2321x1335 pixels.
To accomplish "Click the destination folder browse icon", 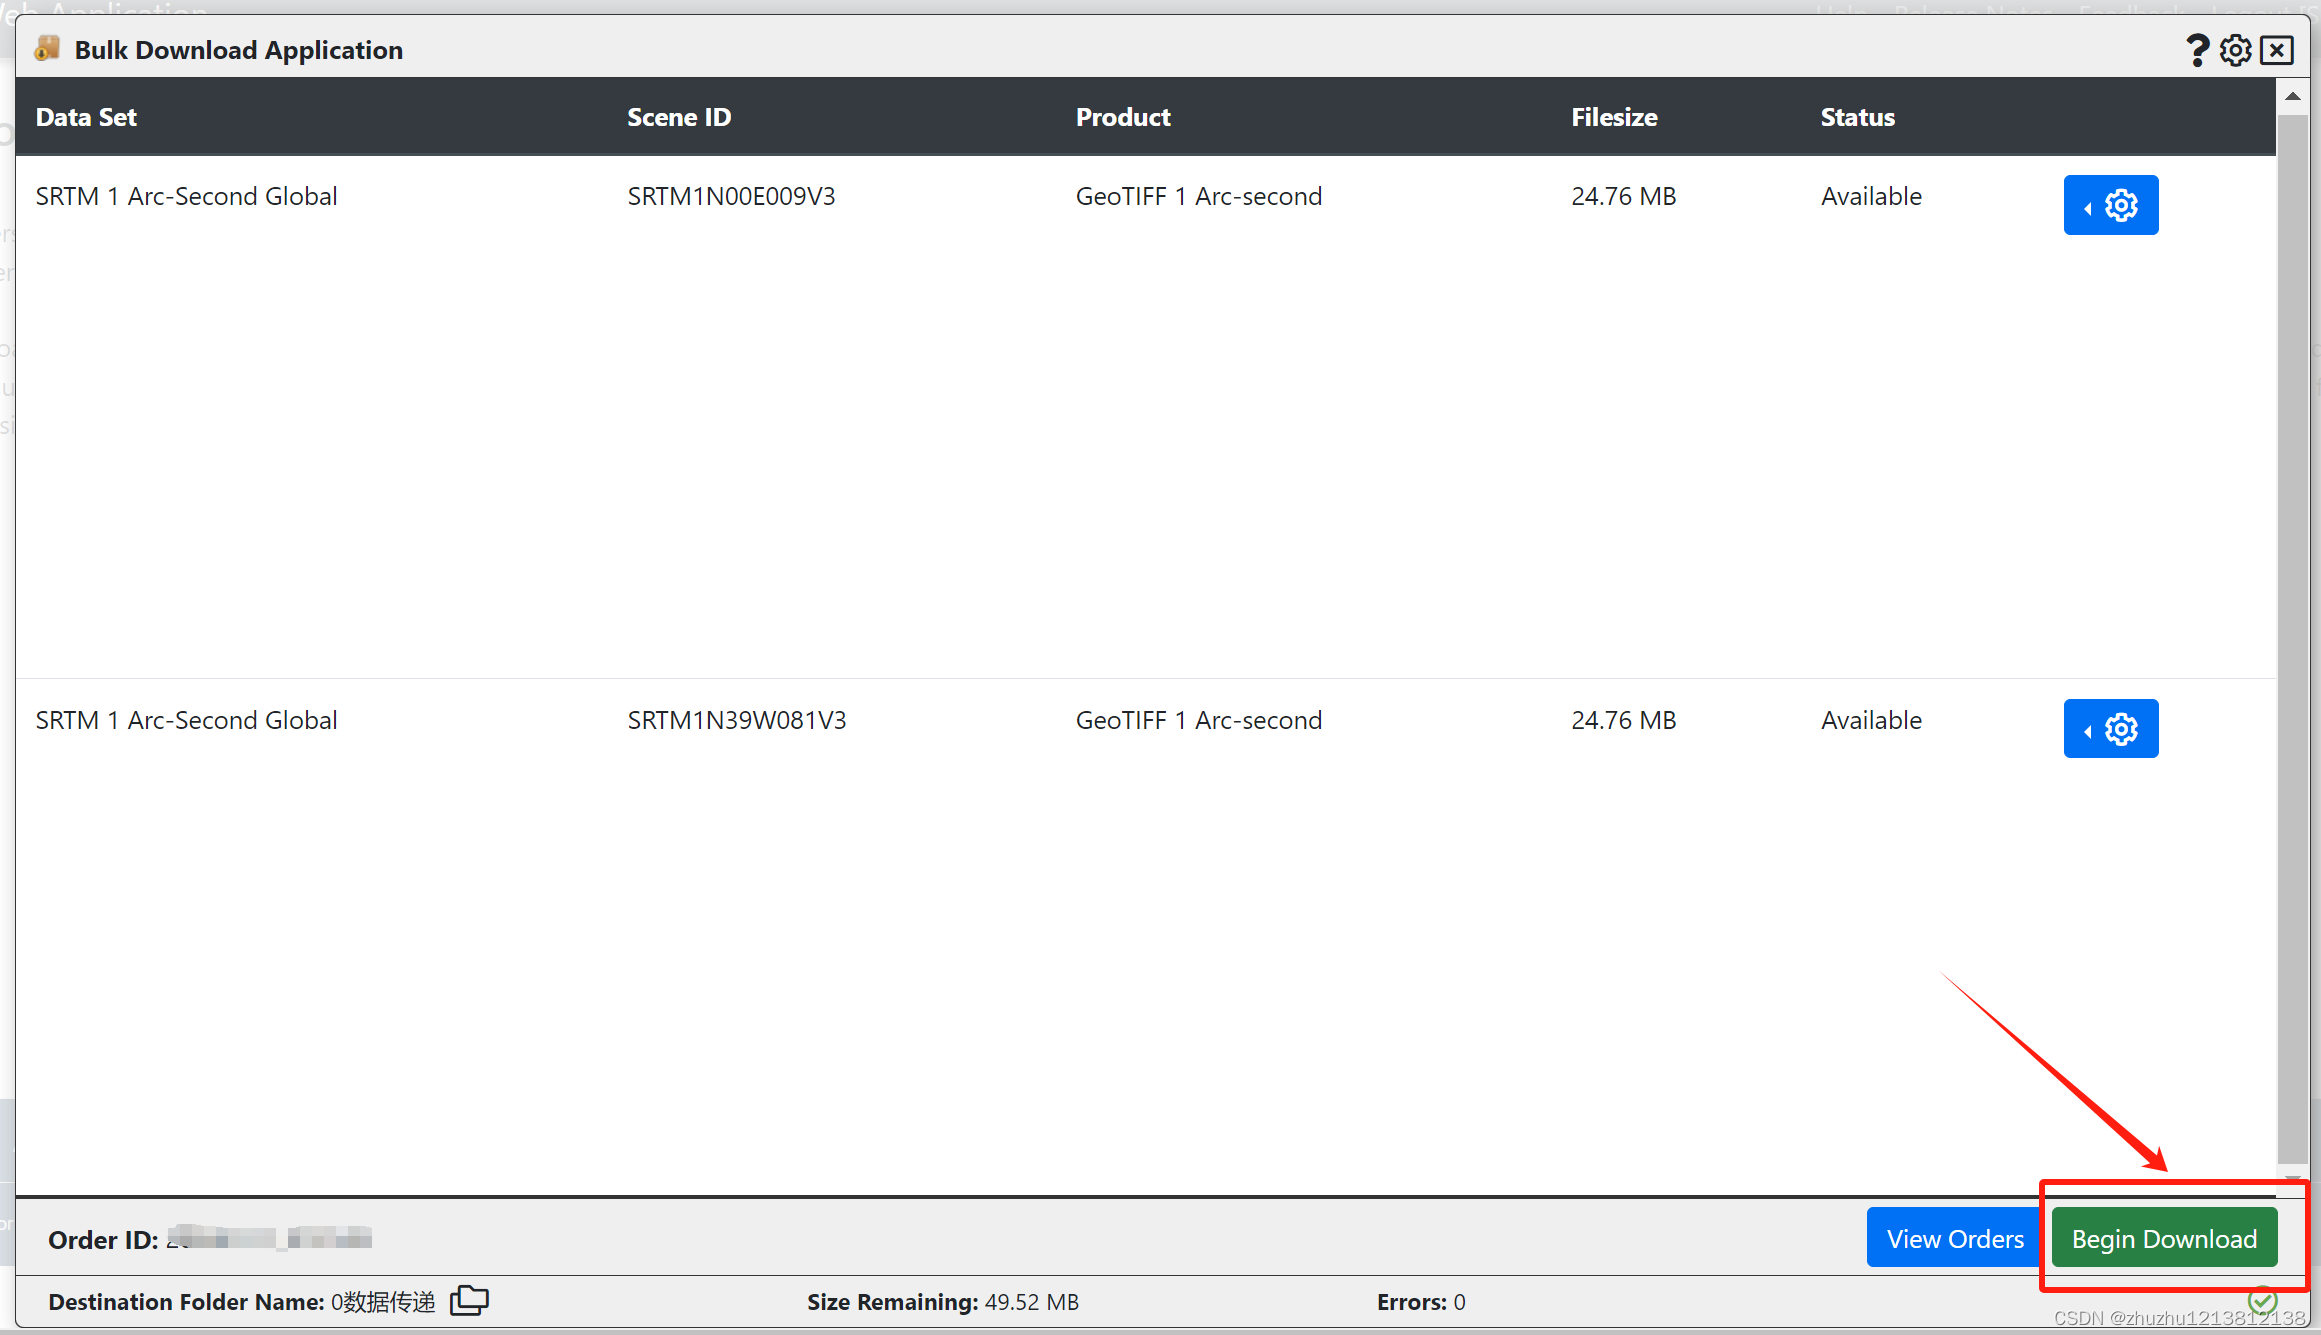I will tap(469, 1300).
